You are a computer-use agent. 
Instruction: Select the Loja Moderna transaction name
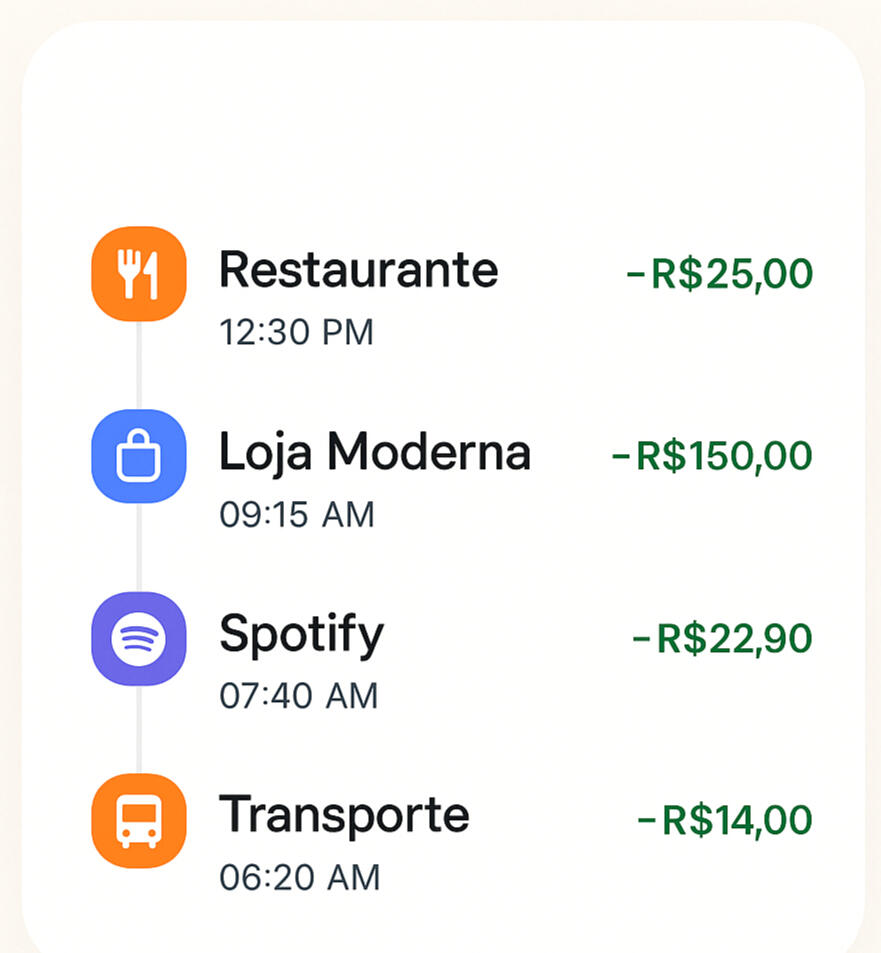click(x=374, y=453)
